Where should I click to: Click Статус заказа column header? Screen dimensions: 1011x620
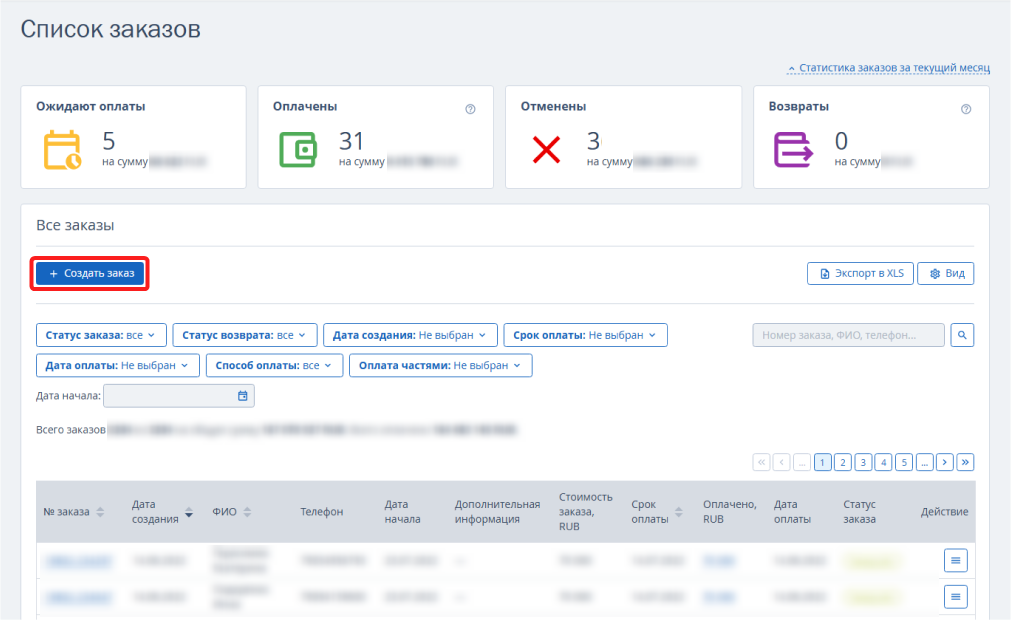coord(859,512)
